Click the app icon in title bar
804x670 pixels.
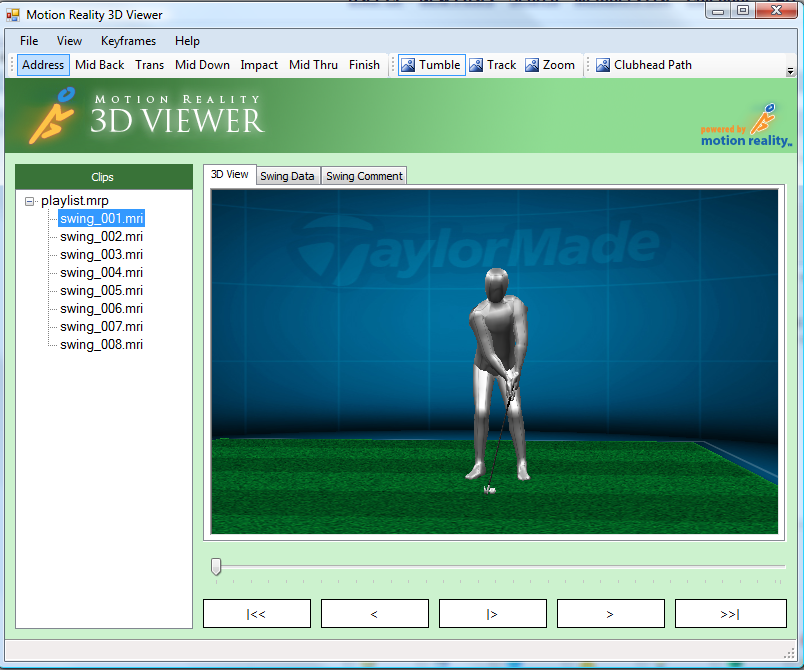click(13, 15)
